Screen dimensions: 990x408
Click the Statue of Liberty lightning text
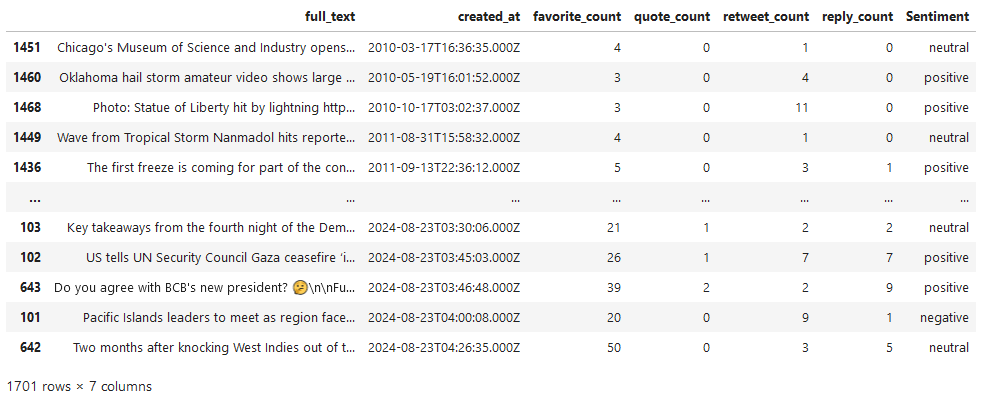(x=224, y=107)
